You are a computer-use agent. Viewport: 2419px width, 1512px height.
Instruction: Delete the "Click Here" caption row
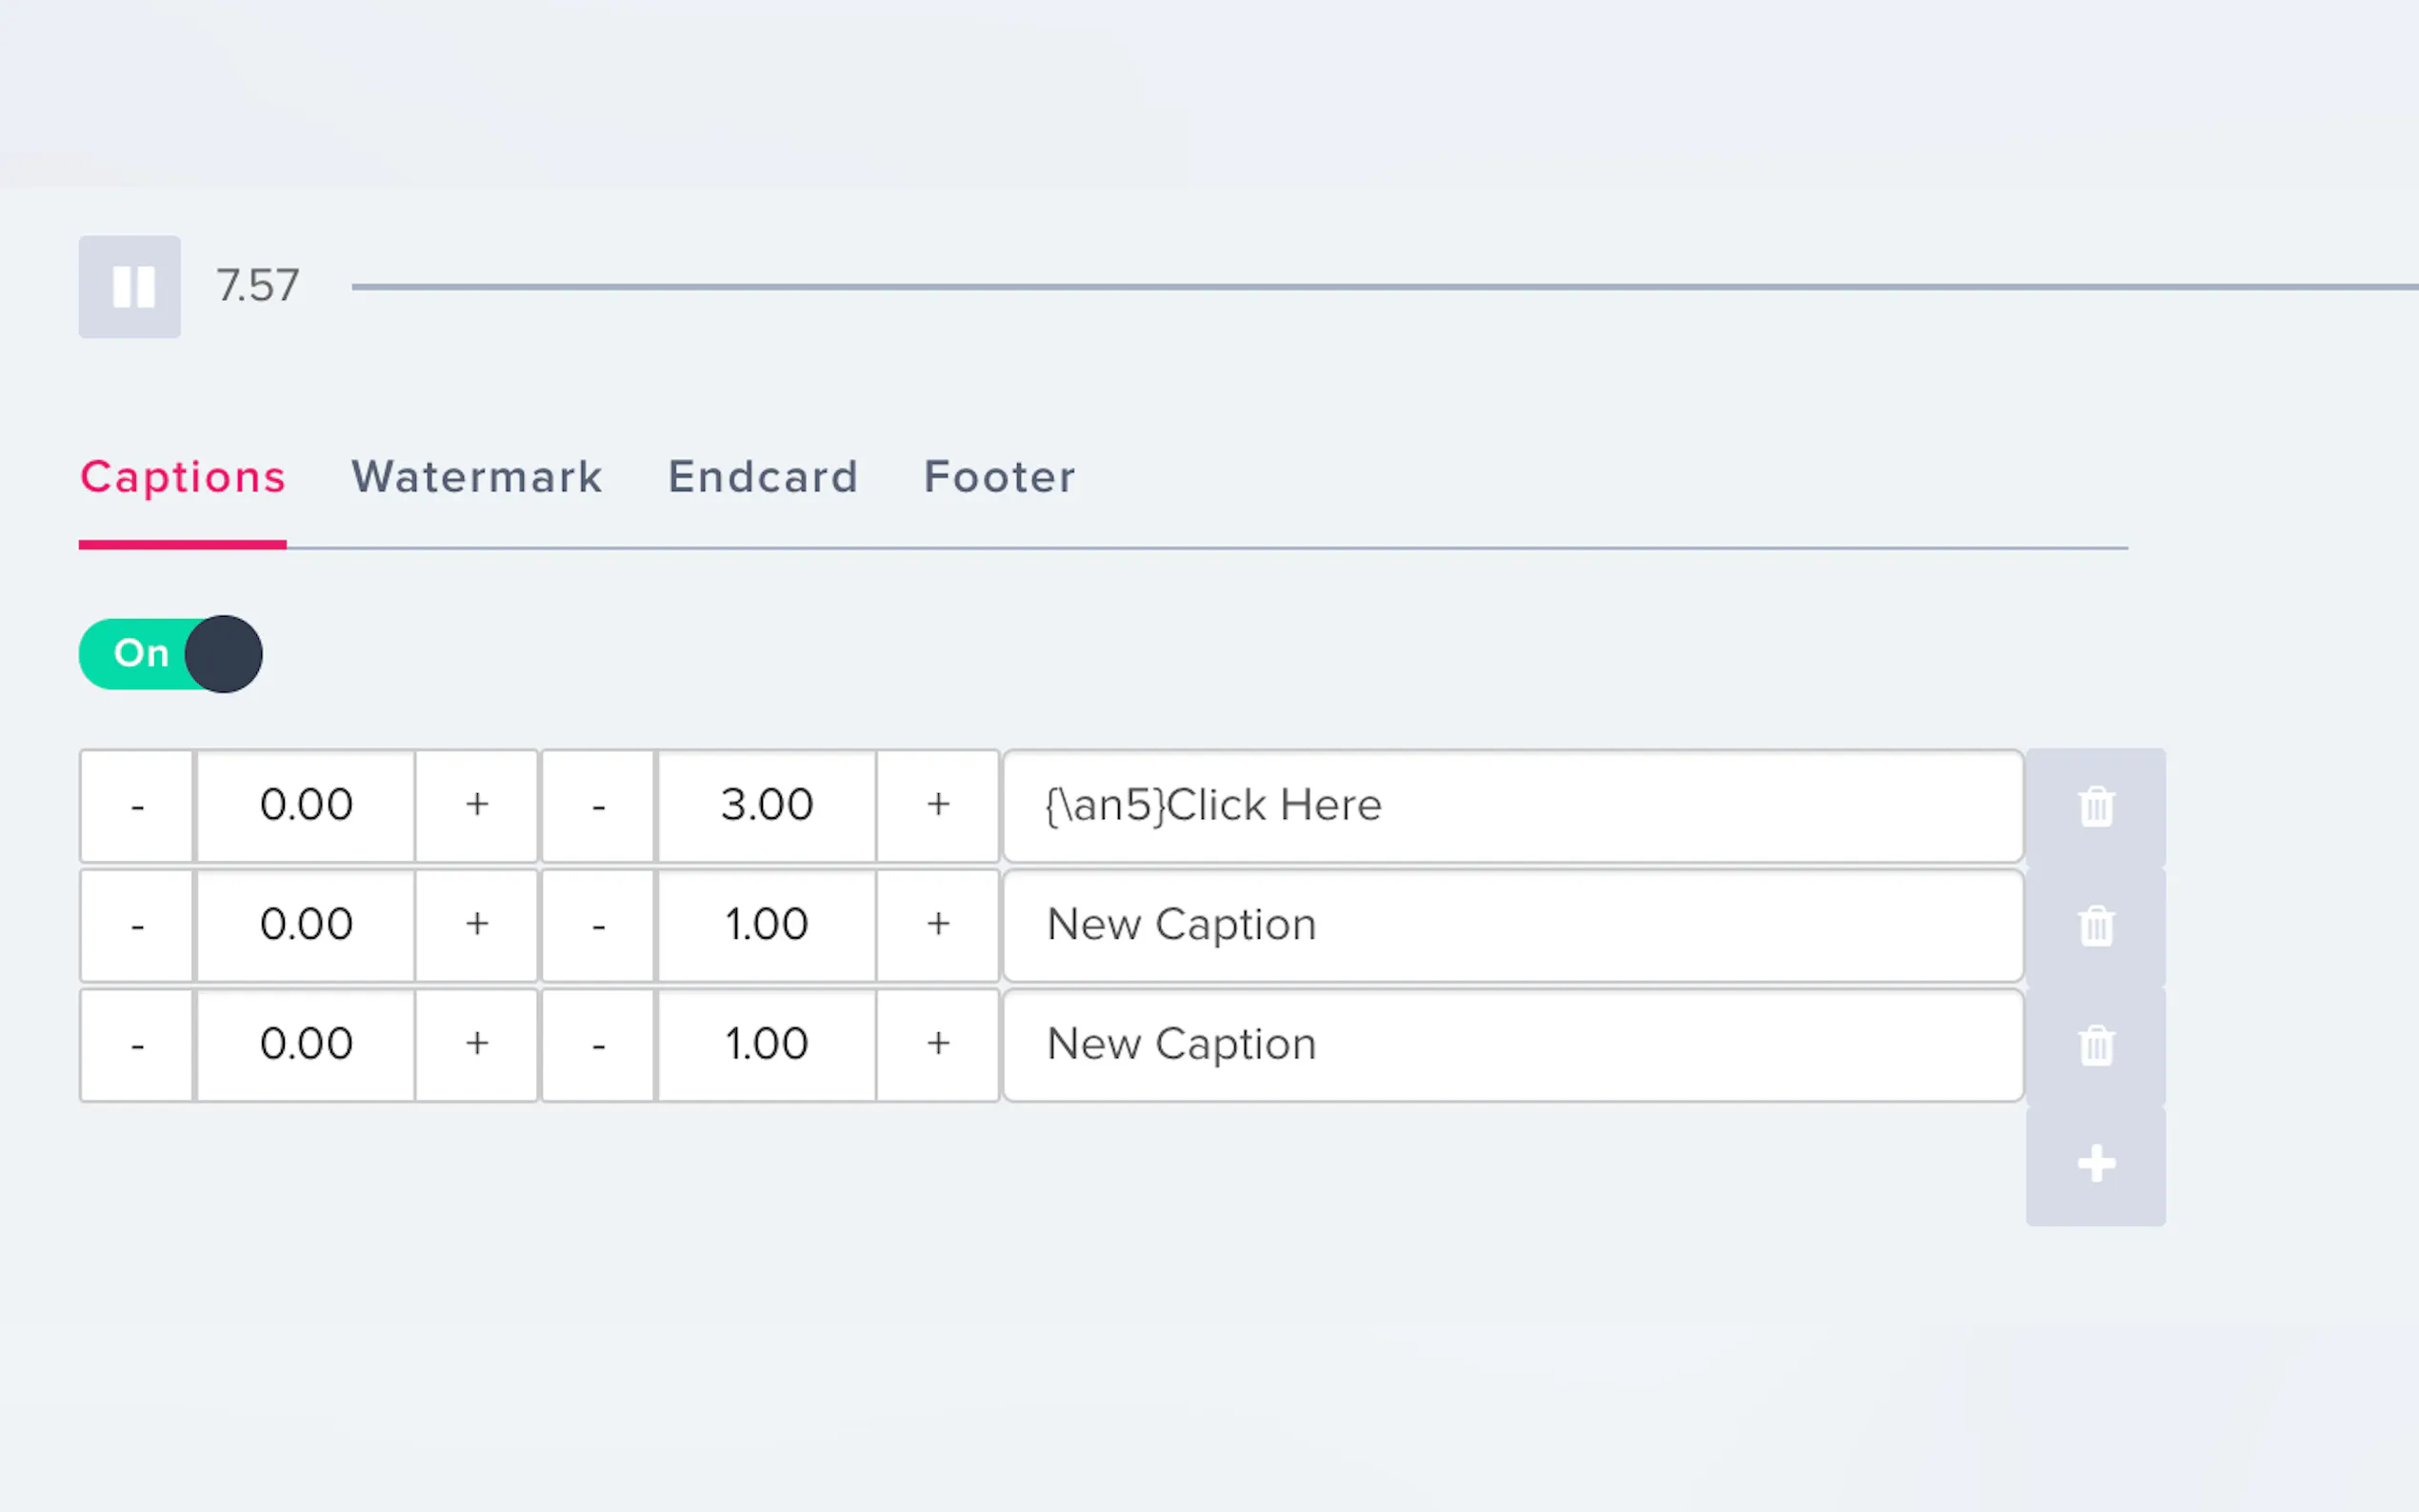[x=2095, y=806]
